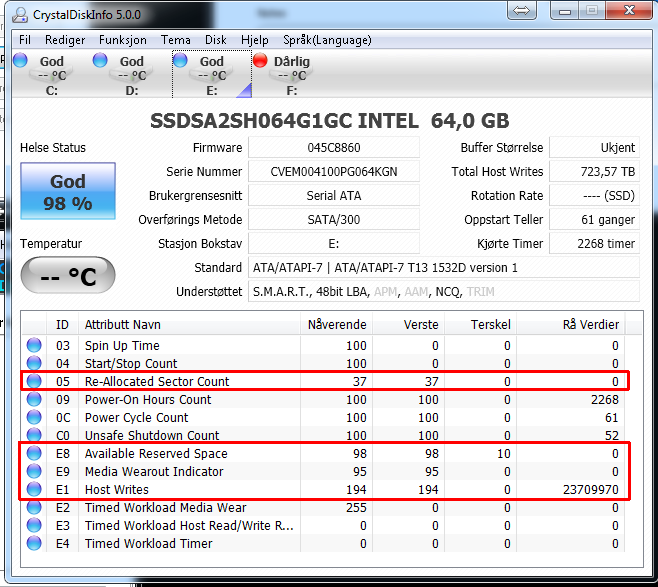Click the Rå Verdier column header
This screenshot has width=658, height=587.
(x=571, y=324)
